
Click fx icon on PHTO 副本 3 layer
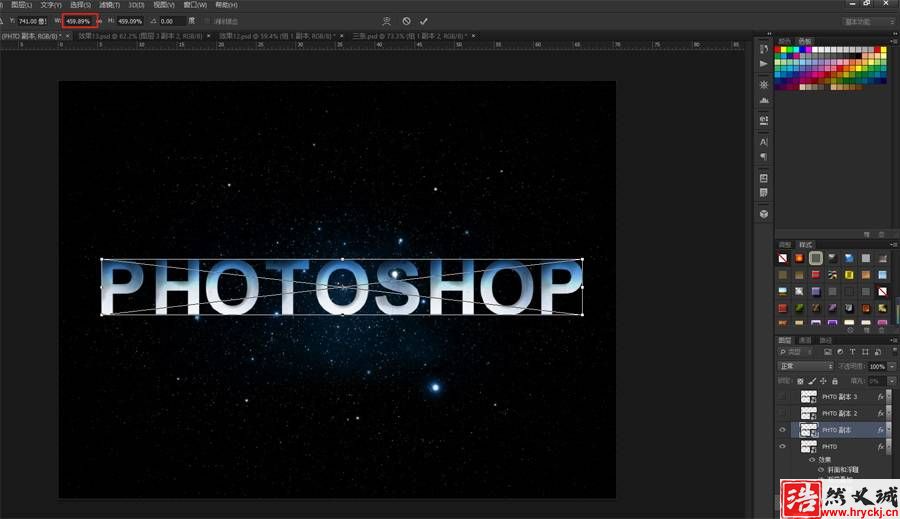(880, 397)
